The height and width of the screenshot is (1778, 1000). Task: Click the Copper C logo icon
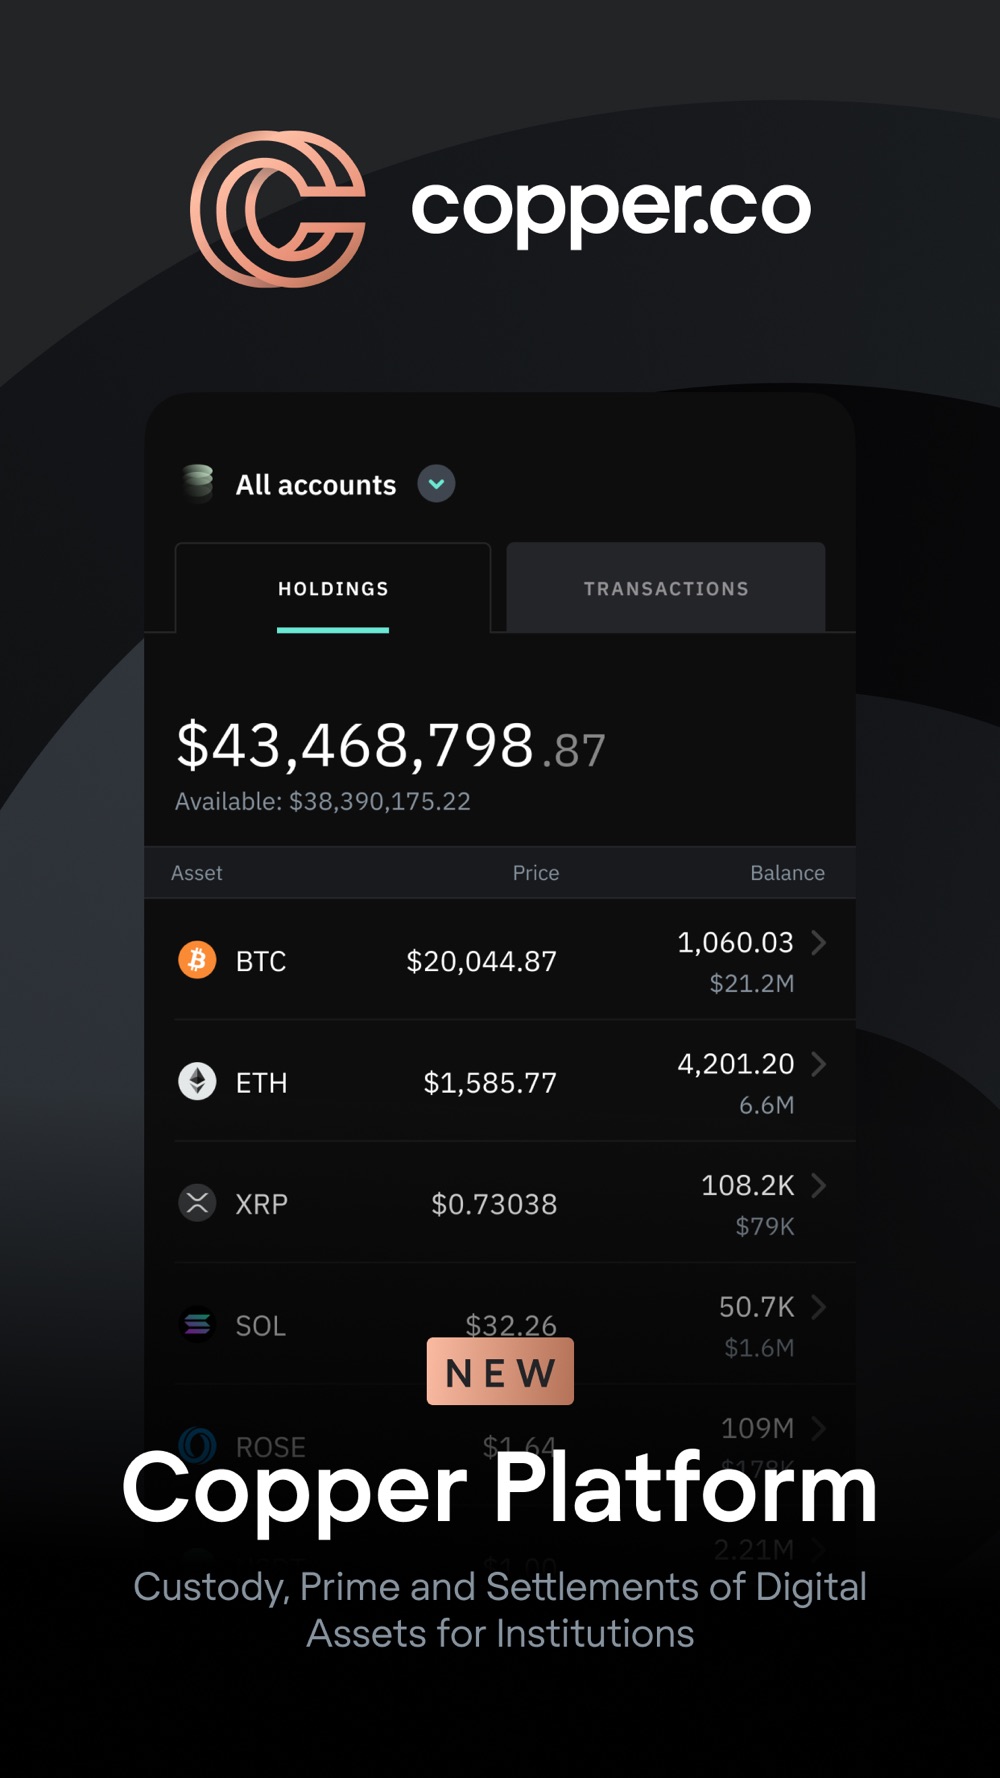point(279,209)
